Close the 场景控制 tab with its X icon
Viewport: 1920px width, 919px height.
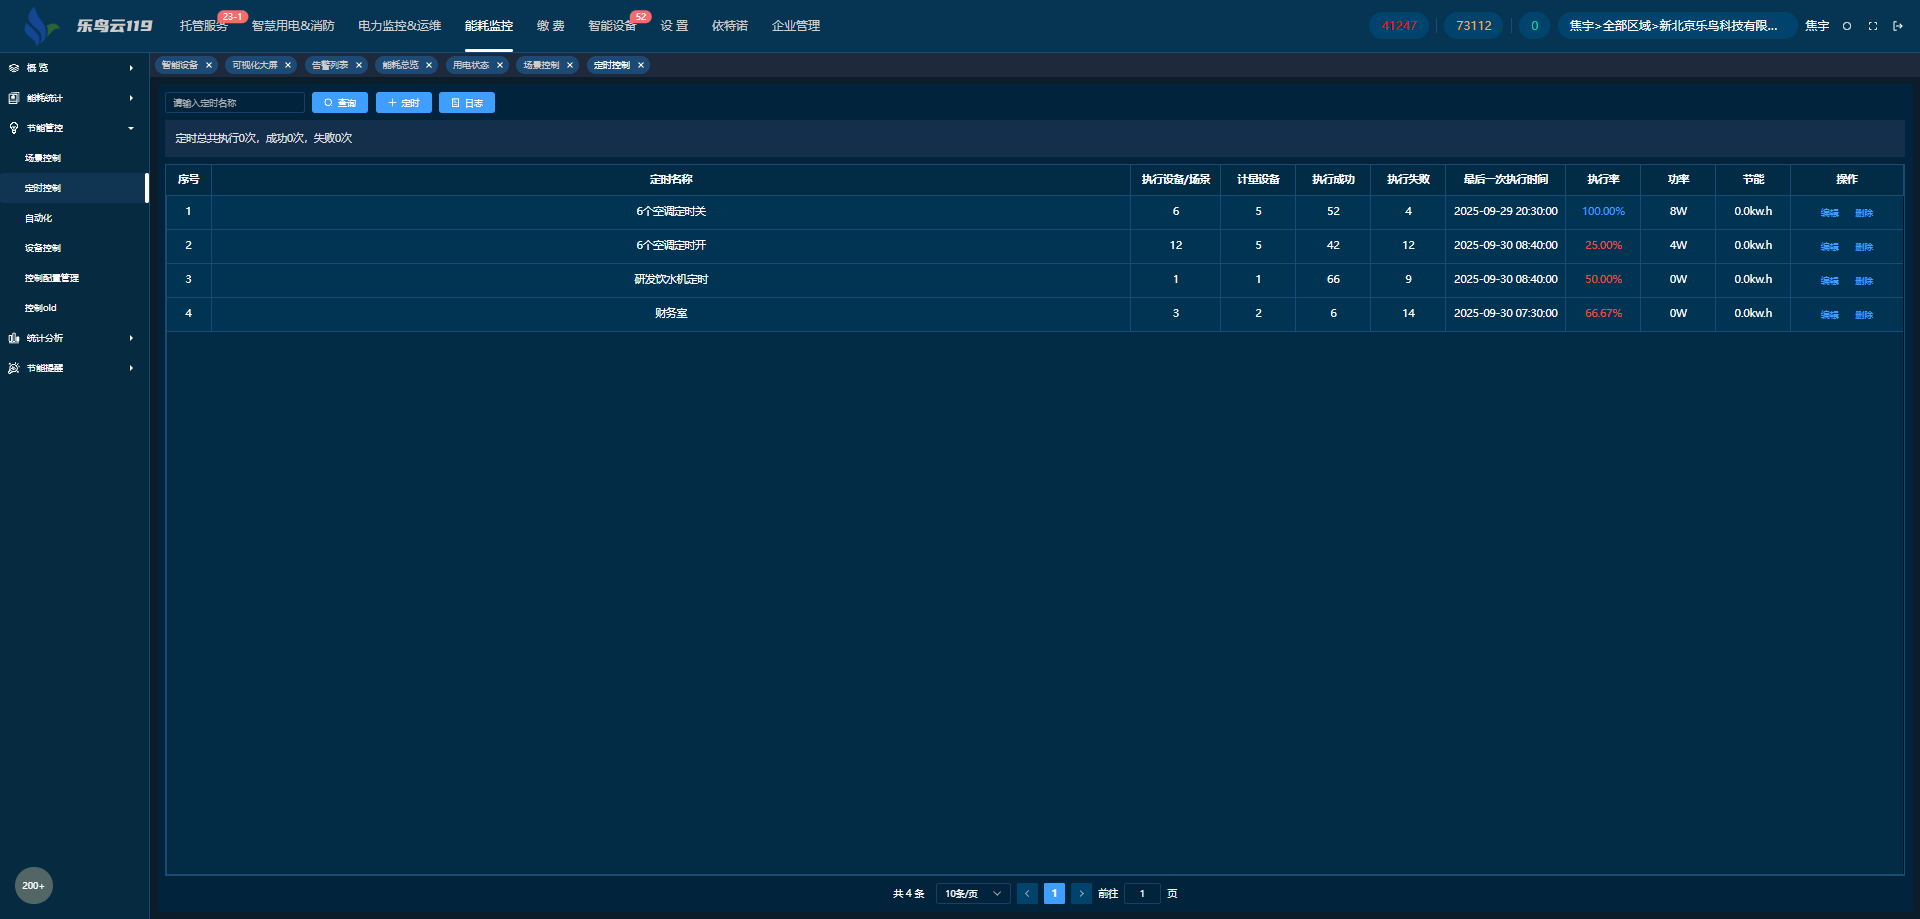pyautogui.click(x=570, y=65)
